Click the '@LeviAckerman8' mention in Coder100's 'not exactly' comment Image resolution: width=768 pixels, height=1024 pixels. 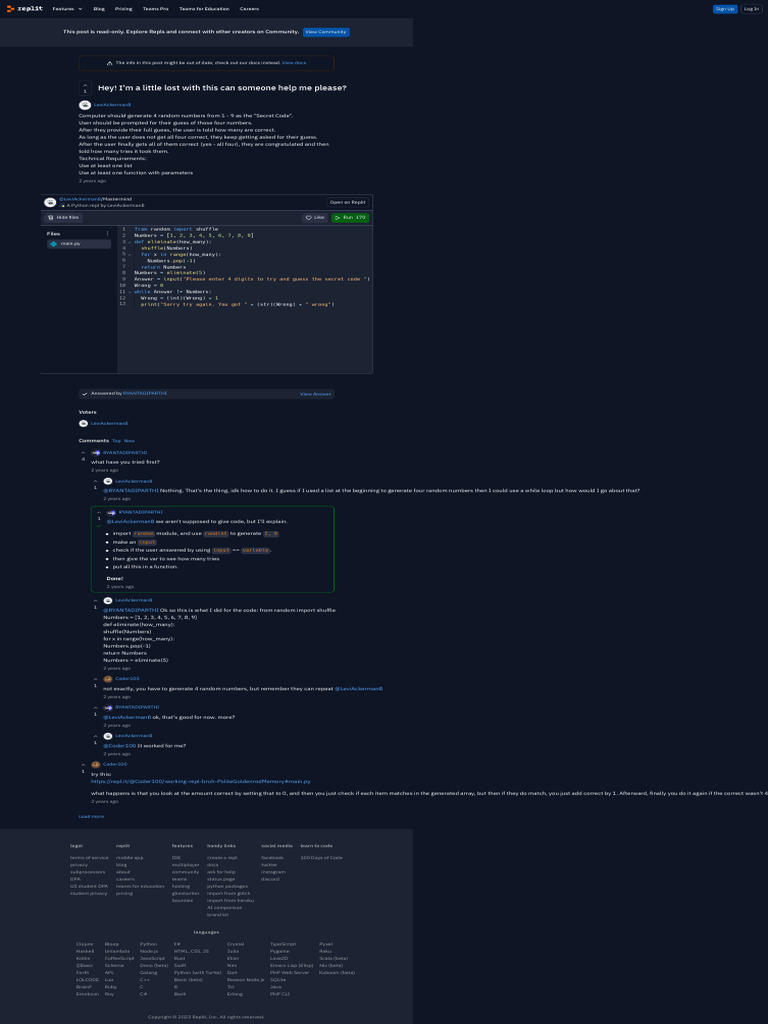point(359,688)
